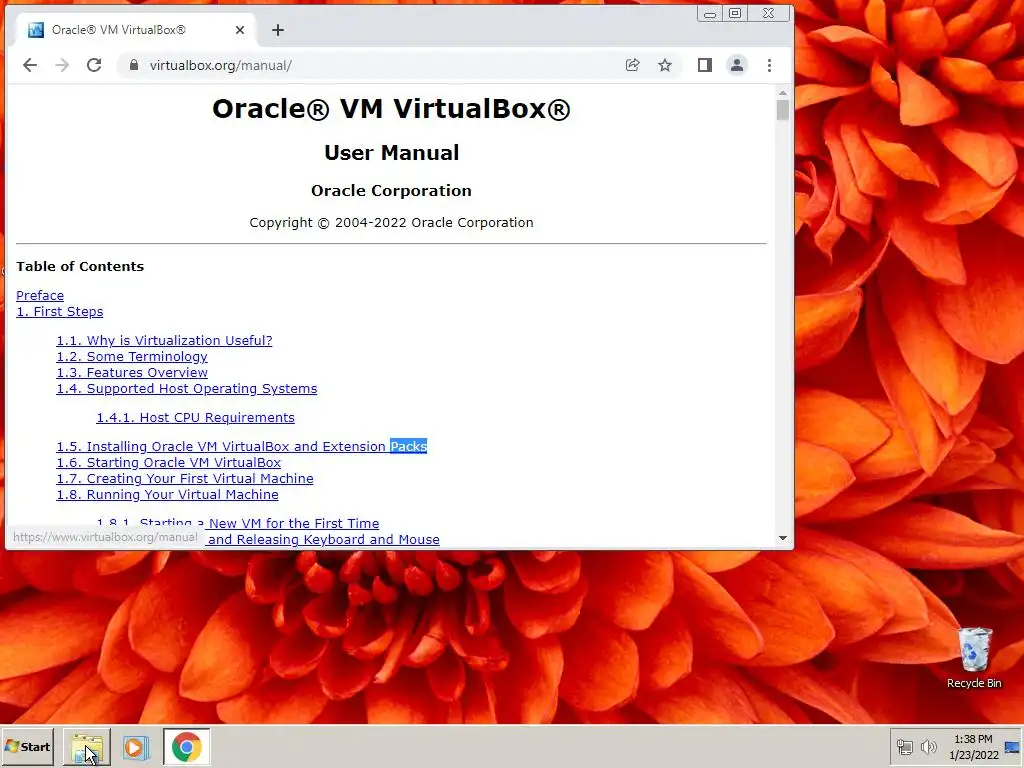Click the padlock site info icon
Screen dimensions: 1024x768
pyautogui.click(x=134, y=65)
